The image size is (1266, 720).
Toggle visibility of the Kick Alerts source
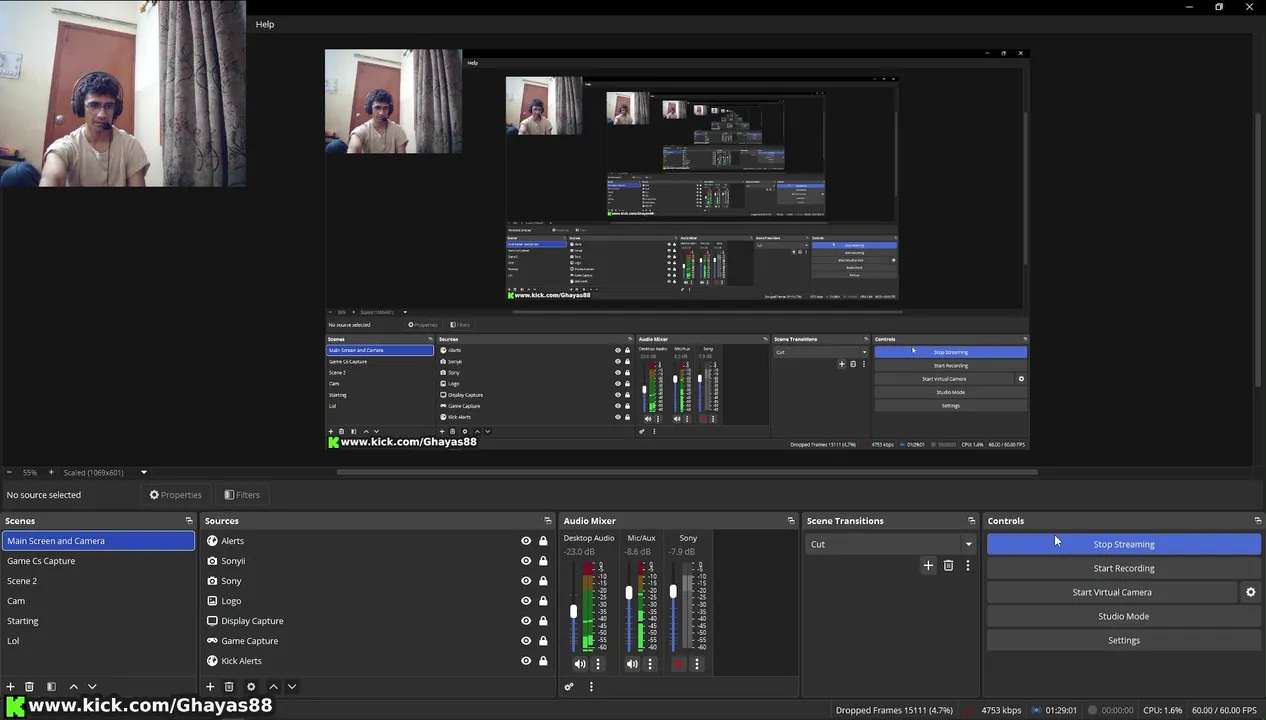coord(526,661)
